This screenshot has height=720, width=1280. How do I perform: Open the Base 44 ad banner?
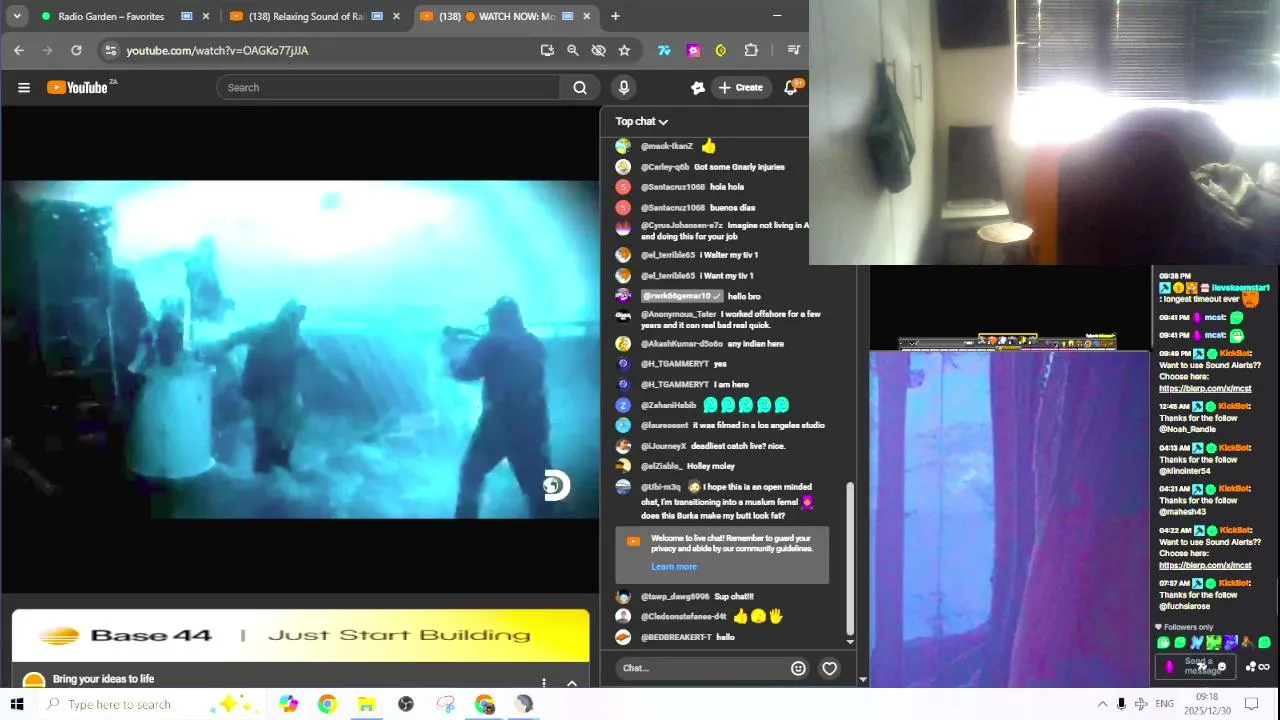pyautogui.click(x=300, y=636)
